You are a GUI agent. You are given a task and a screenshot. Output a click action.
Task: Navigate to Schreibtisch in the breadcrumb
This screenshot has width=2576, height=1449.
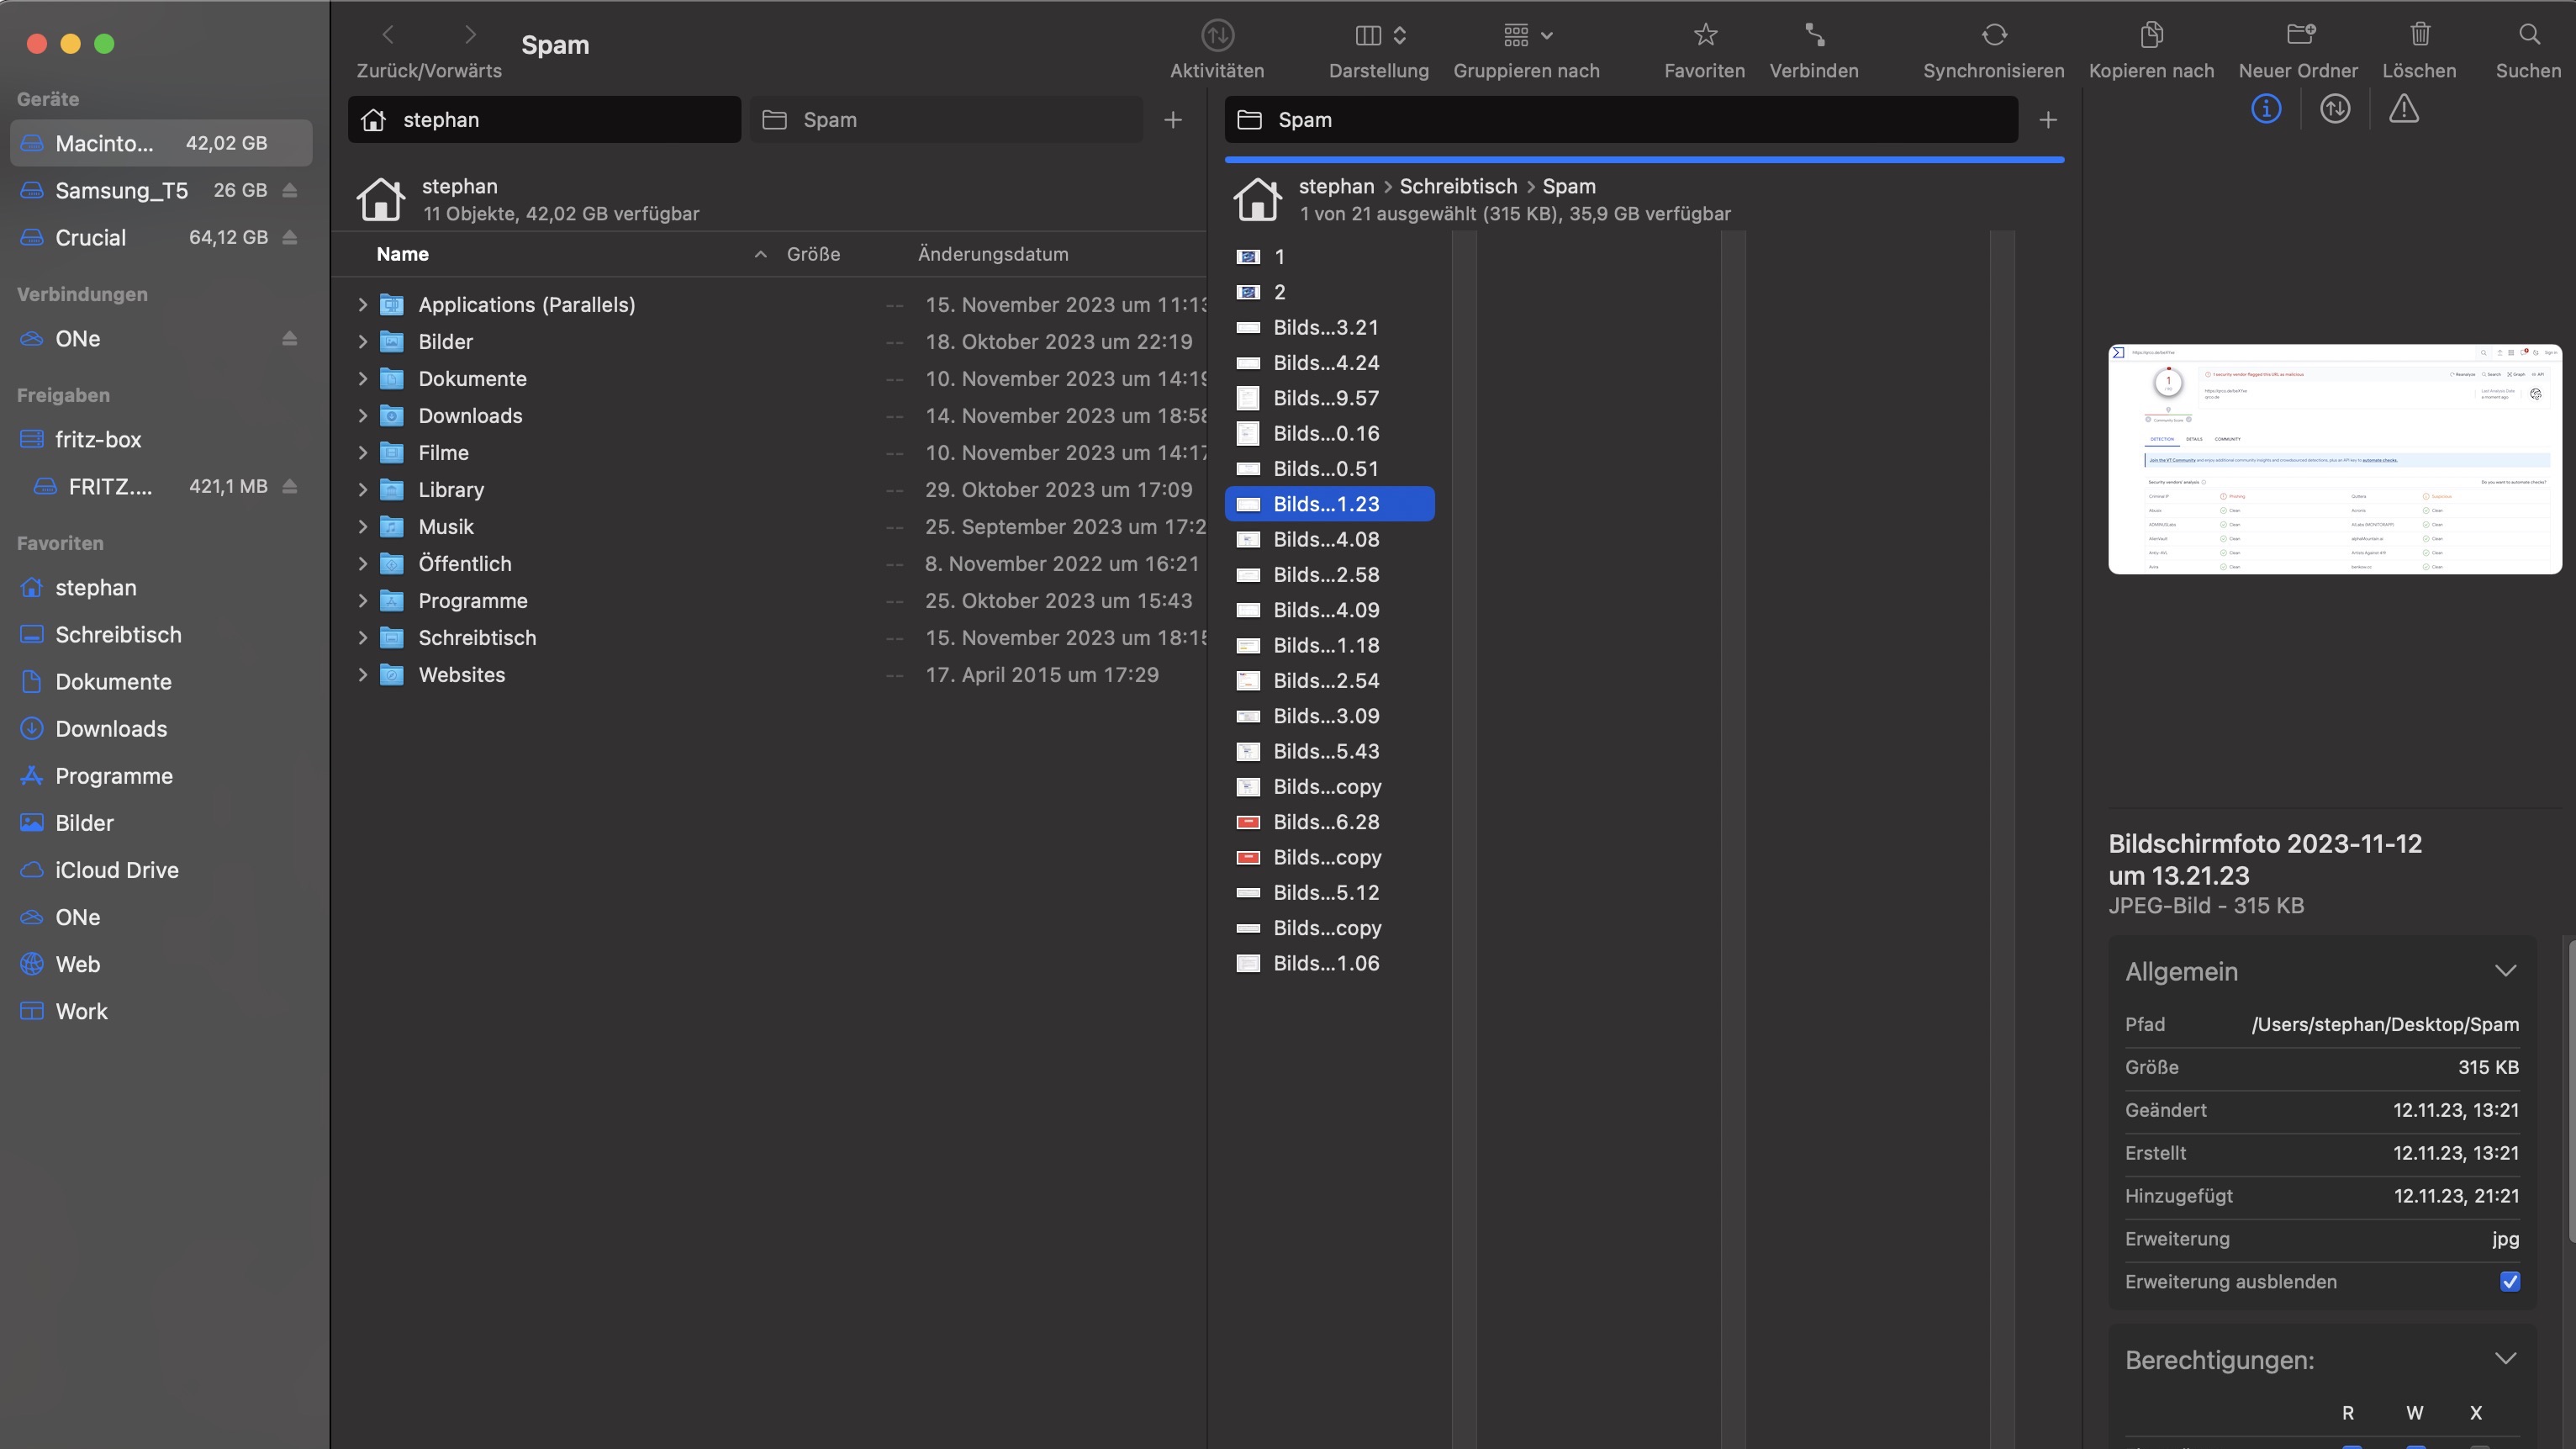tap(1457, 187)
